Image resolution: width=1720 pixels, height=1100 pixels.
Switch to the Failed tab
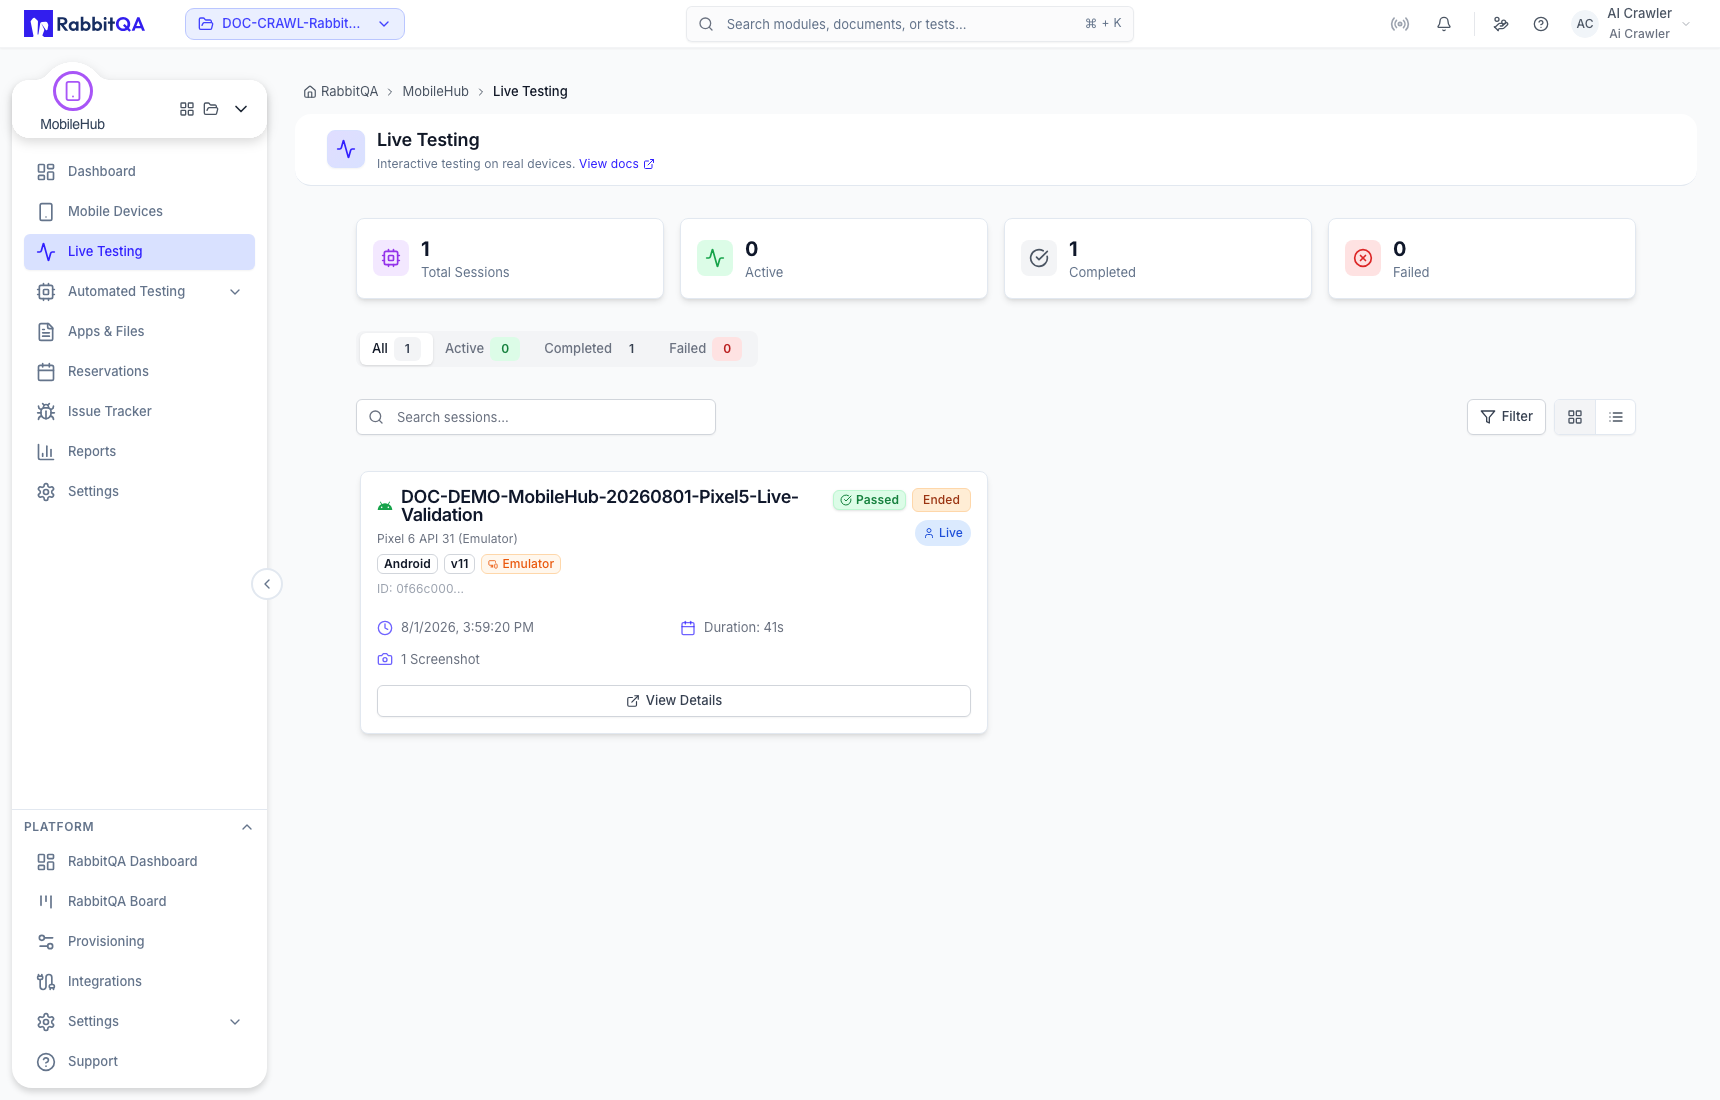[x=704, y=349]
